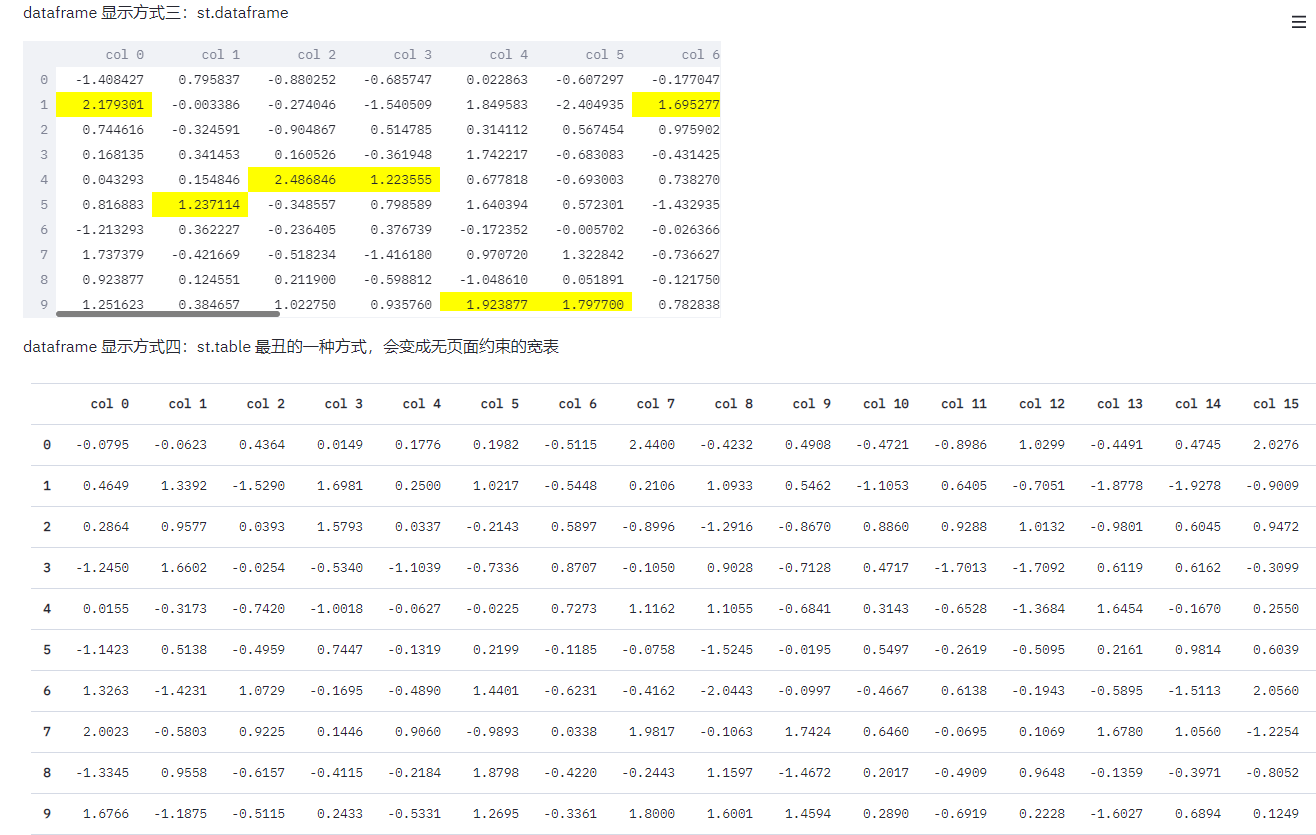Click cell -0.904867 in dataframe
Viewport: 1316px width, 835px height.
pos(296,129)
